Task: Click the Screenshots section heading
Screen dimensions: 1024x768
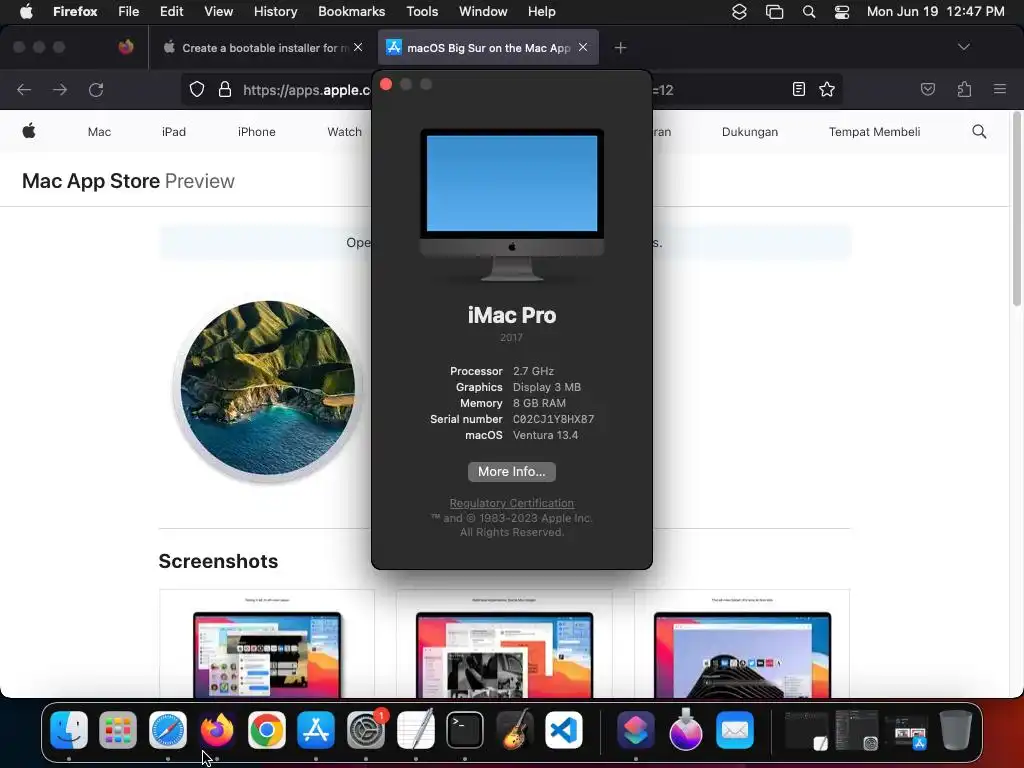Action: point(218,561)
